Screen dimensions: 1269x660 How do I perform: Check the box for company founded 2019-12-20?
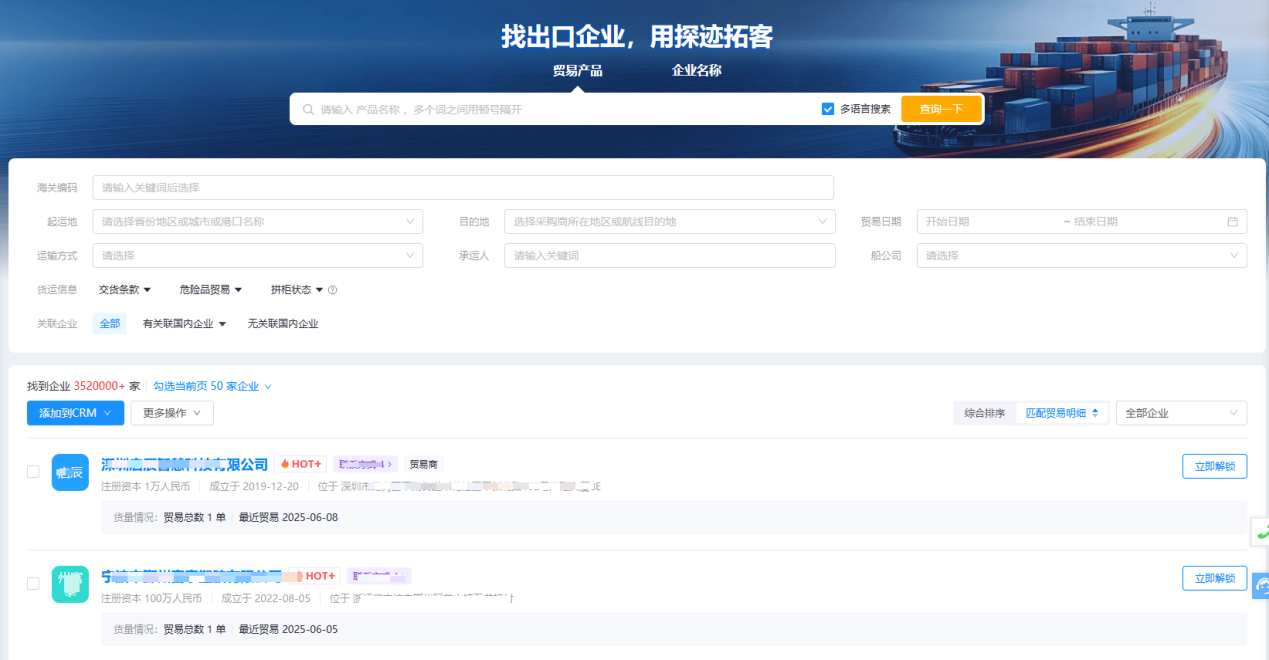(33, 472)
